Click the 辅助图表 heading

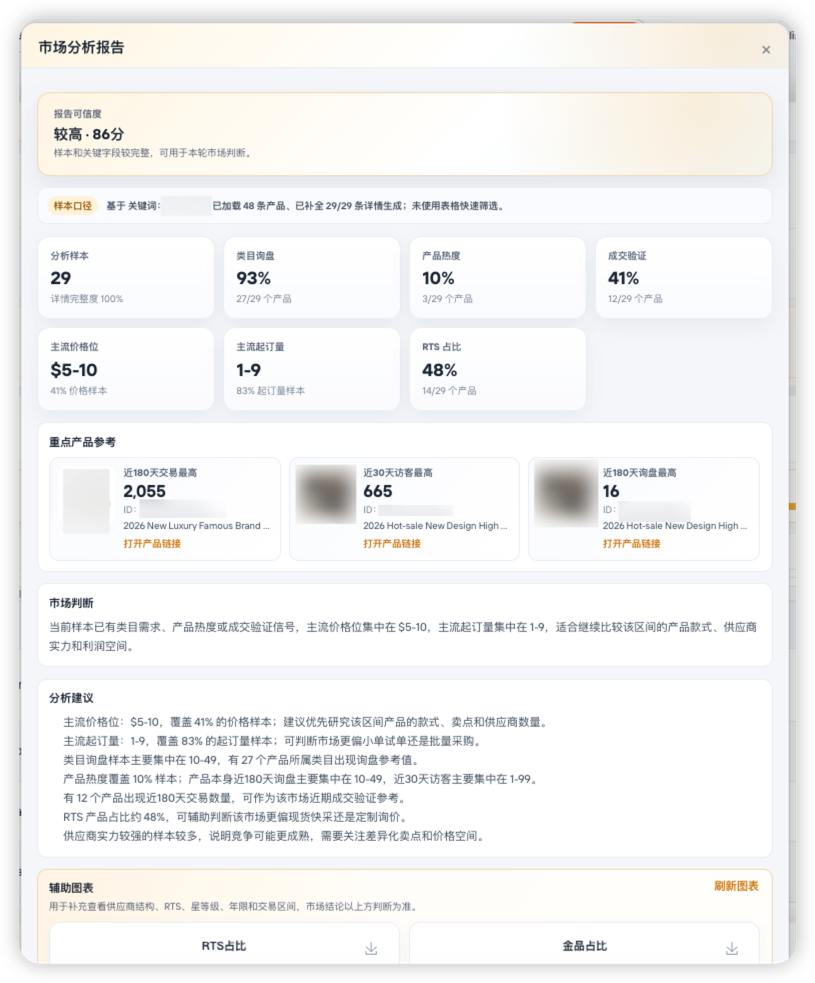(x=71, y=888)
